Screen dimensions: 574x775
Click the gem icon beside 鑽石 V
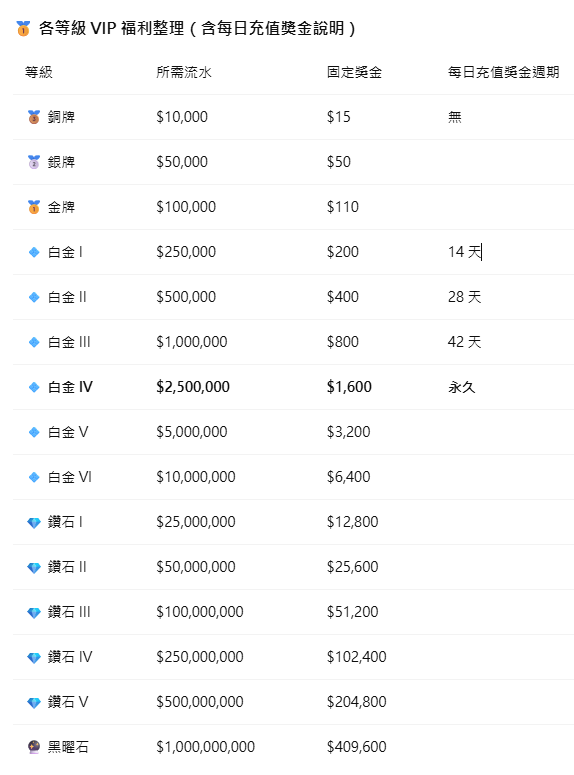pyautogui.click(x=34, y=702)
